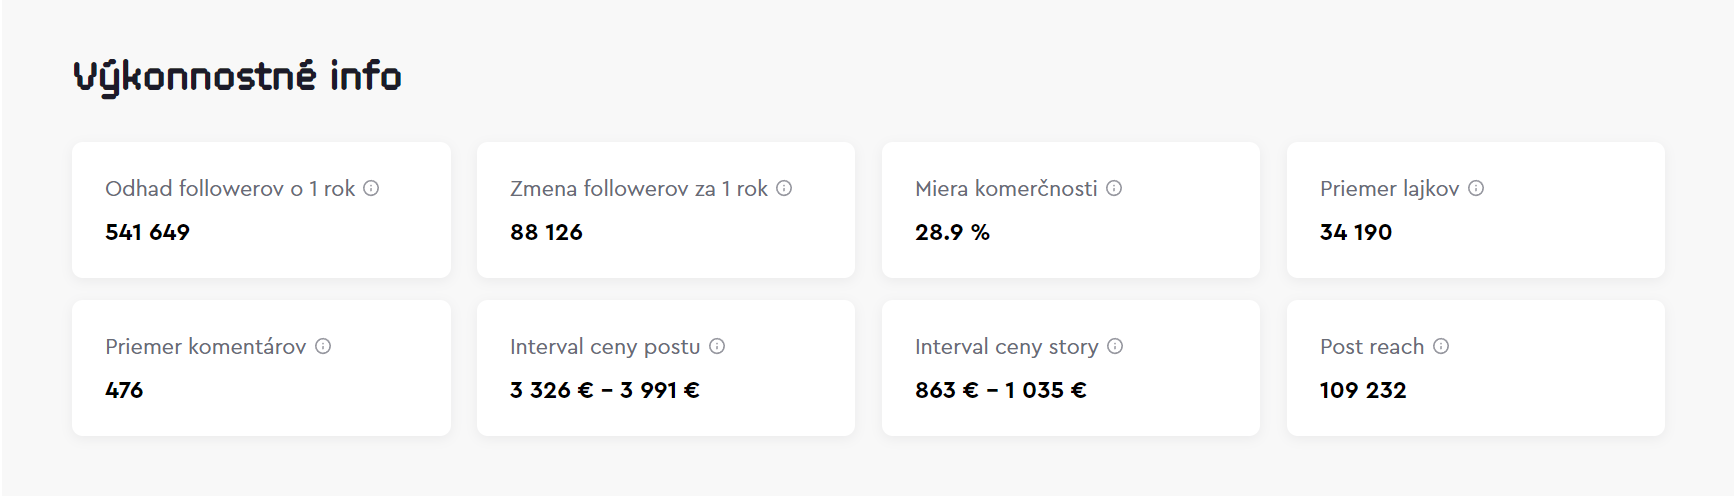Click the Miera komerčnosti label
1734x501 pixels.
click(x=1006, y=188)
